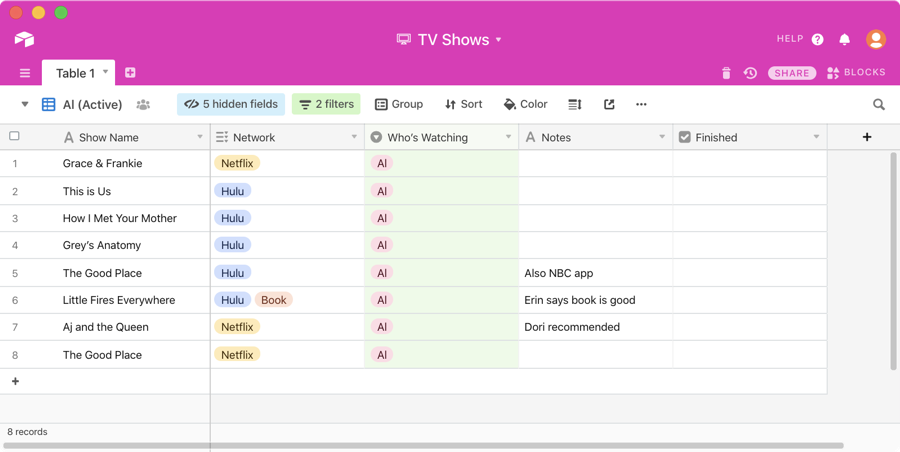Image resolution: width=900 pixels, height=452 pixels.
Task: Open the Finished column dropdown arrow
Action: [816, 137]
